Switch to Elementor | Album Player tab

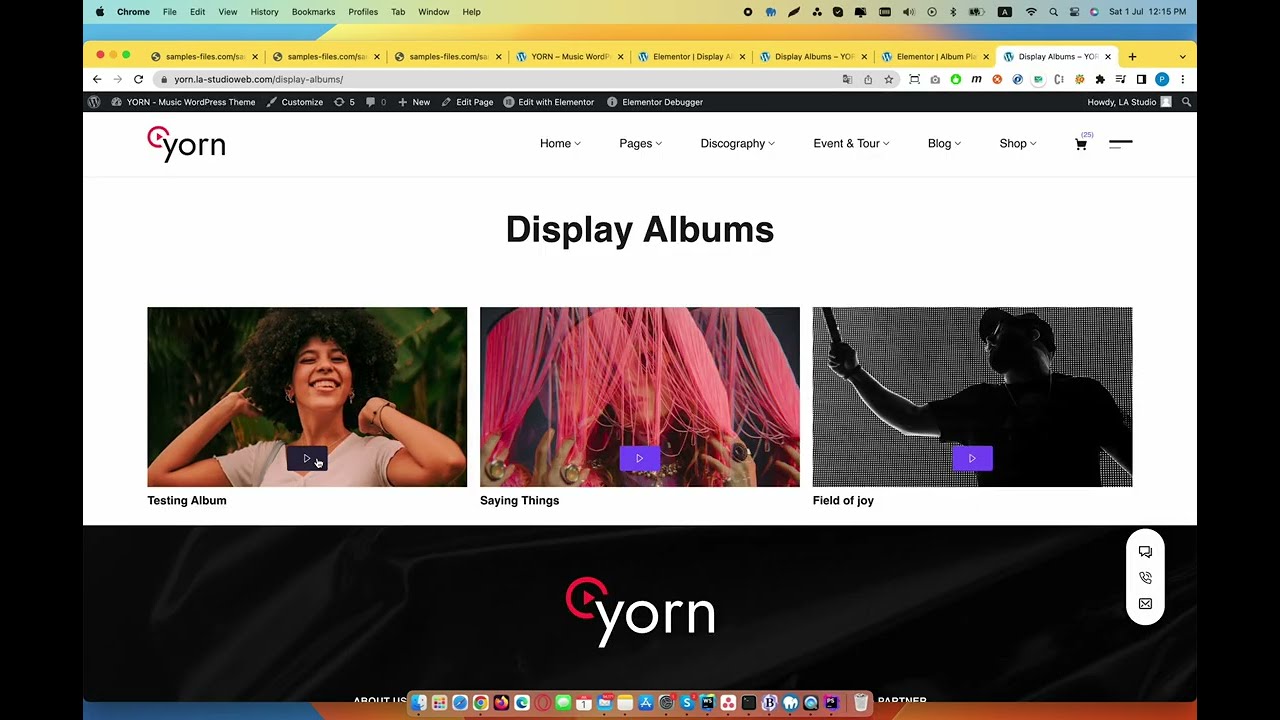coord(935,57)
